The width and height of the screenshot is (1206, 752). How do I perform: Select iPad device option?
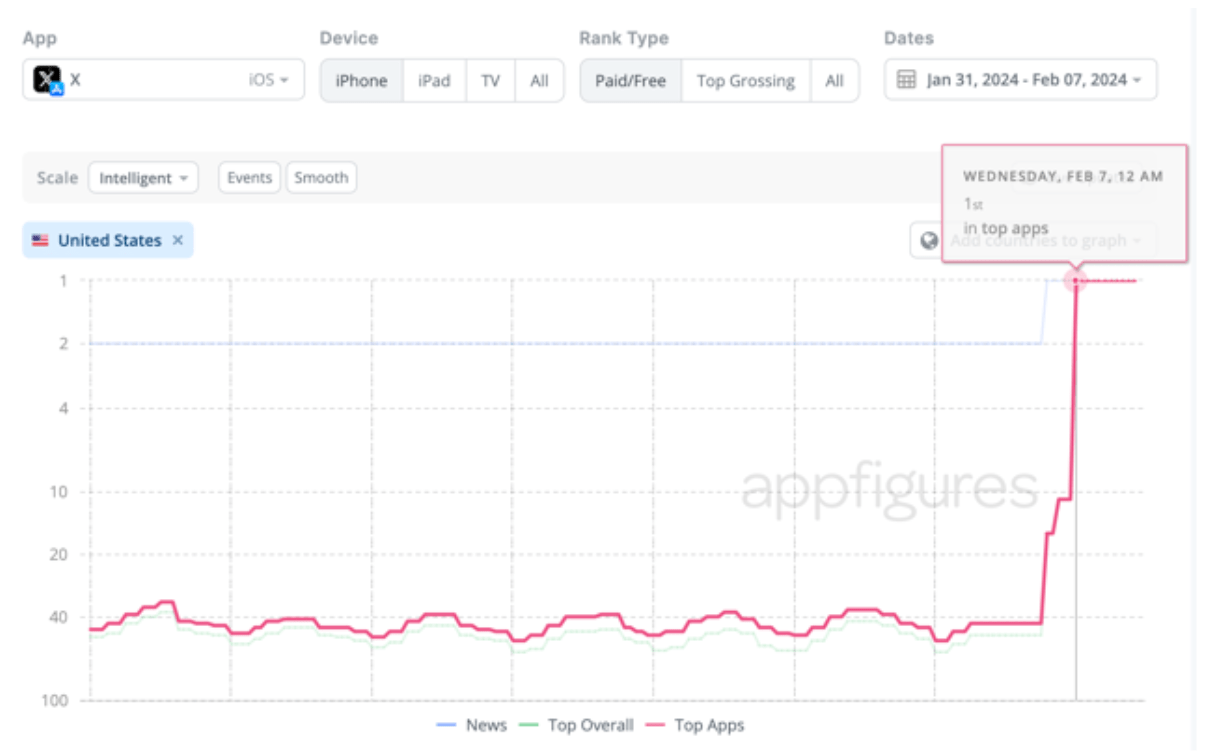(434, 81)
